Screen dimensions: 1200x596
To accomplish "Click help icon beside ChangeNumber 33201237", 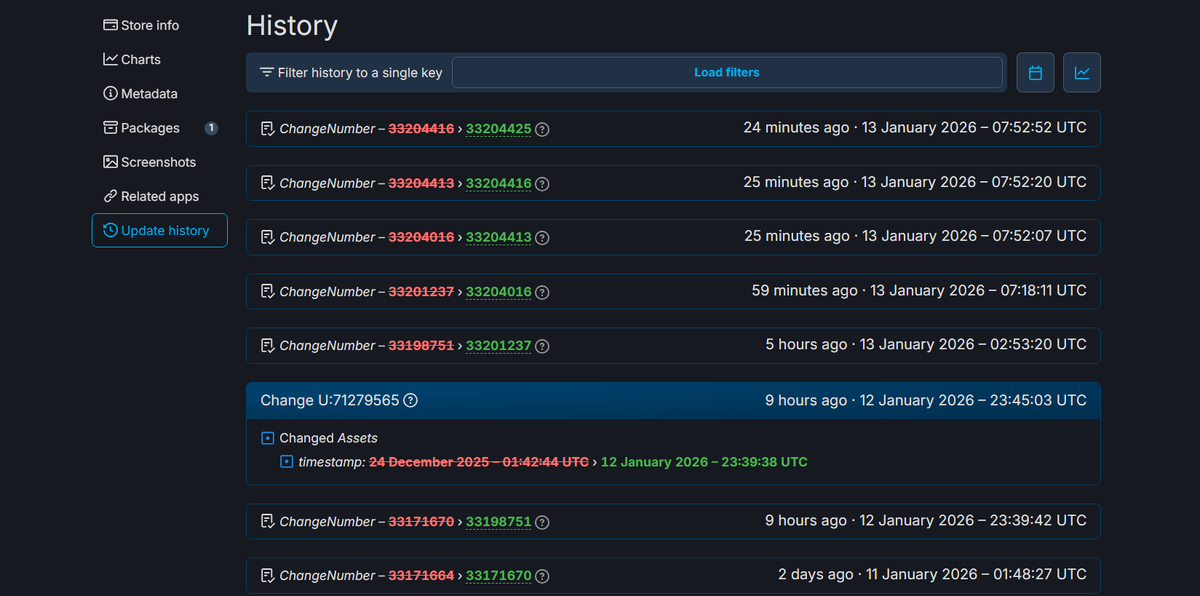I will point(542,346).
